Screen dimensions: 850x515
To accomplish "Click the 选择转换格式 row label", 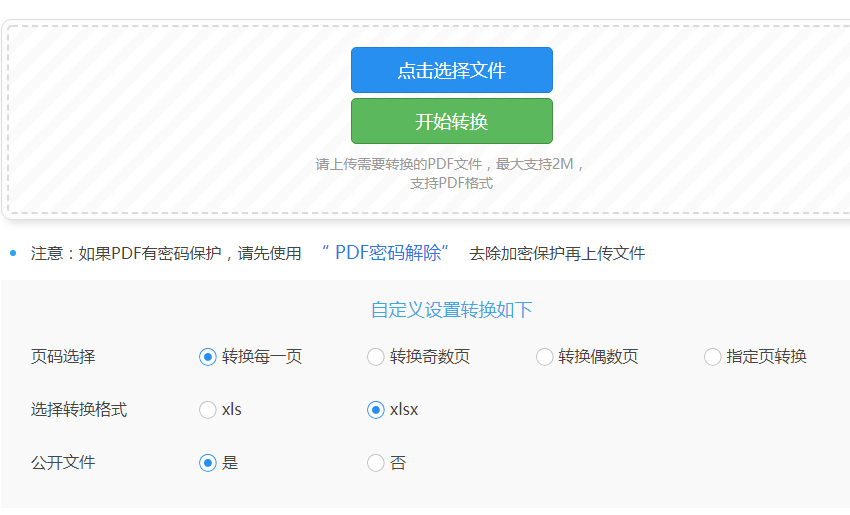I will (79, 409).
